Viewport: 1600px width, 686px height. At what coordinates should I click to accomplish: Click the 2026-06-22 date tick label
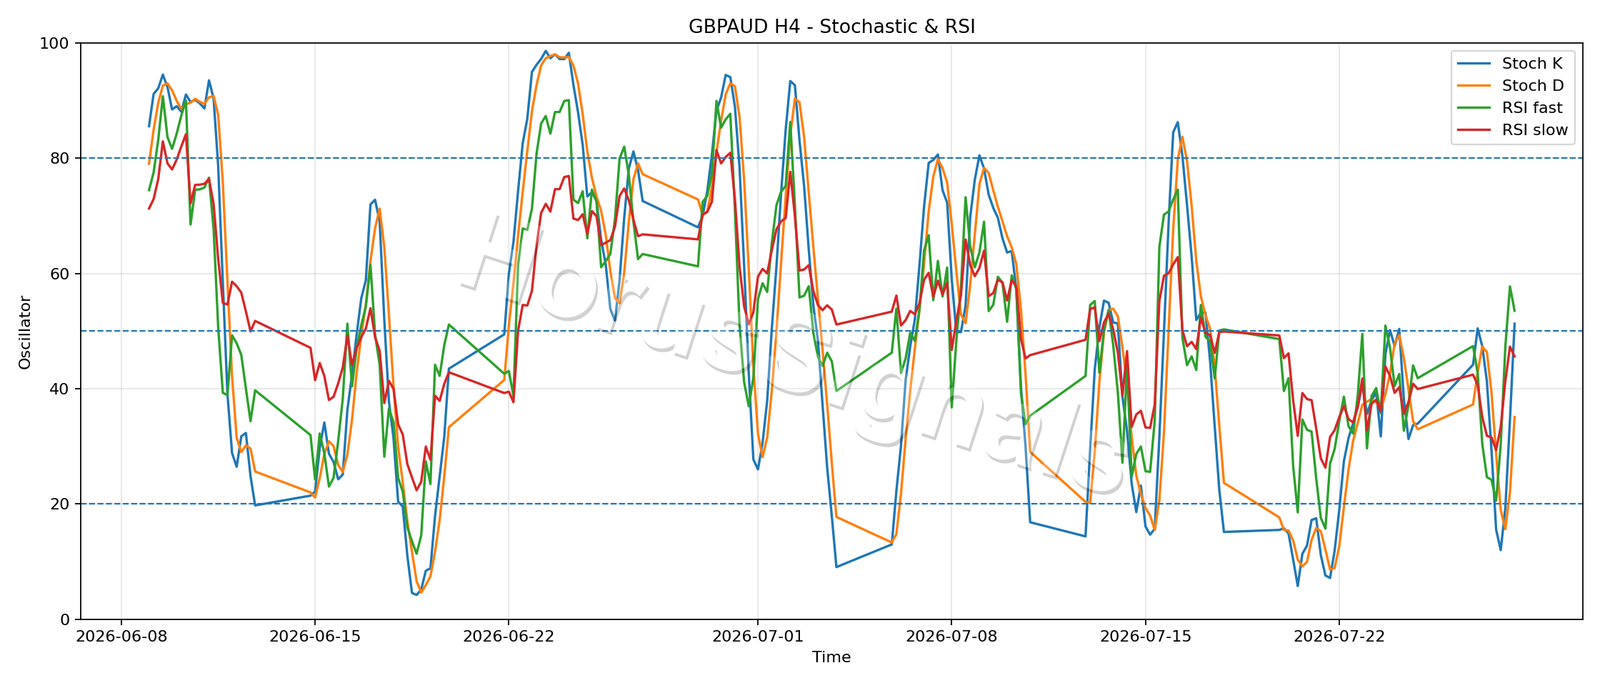(x=509, y=634)
